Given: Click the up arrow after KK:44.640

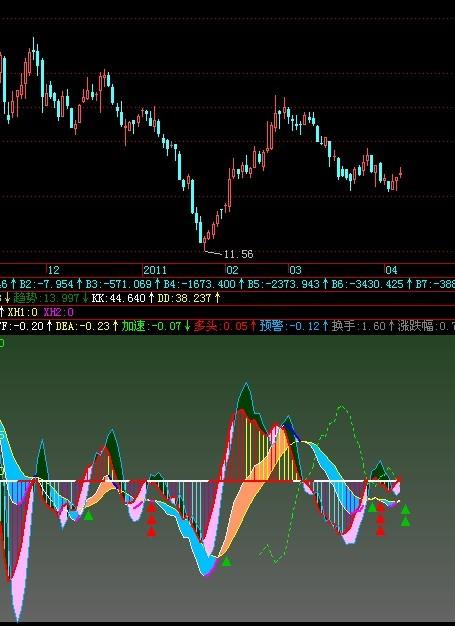Looking at the screenshot, I should (151, 298).
